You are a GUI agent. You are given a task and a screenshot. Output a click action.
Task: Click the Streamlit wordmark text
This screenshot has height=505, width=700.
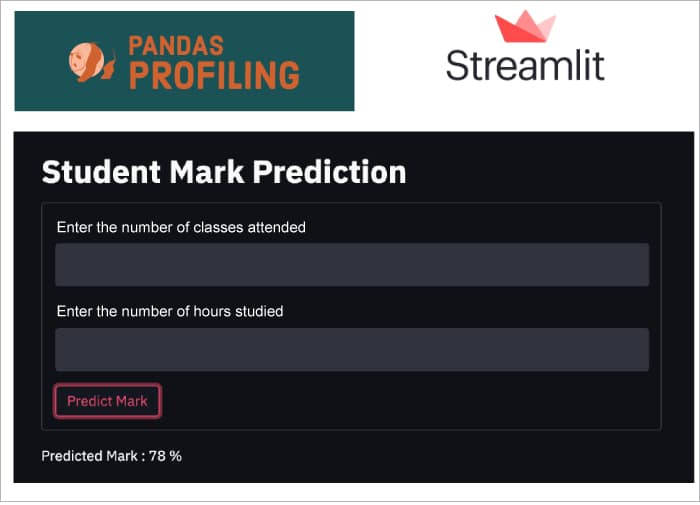[525, 66]
